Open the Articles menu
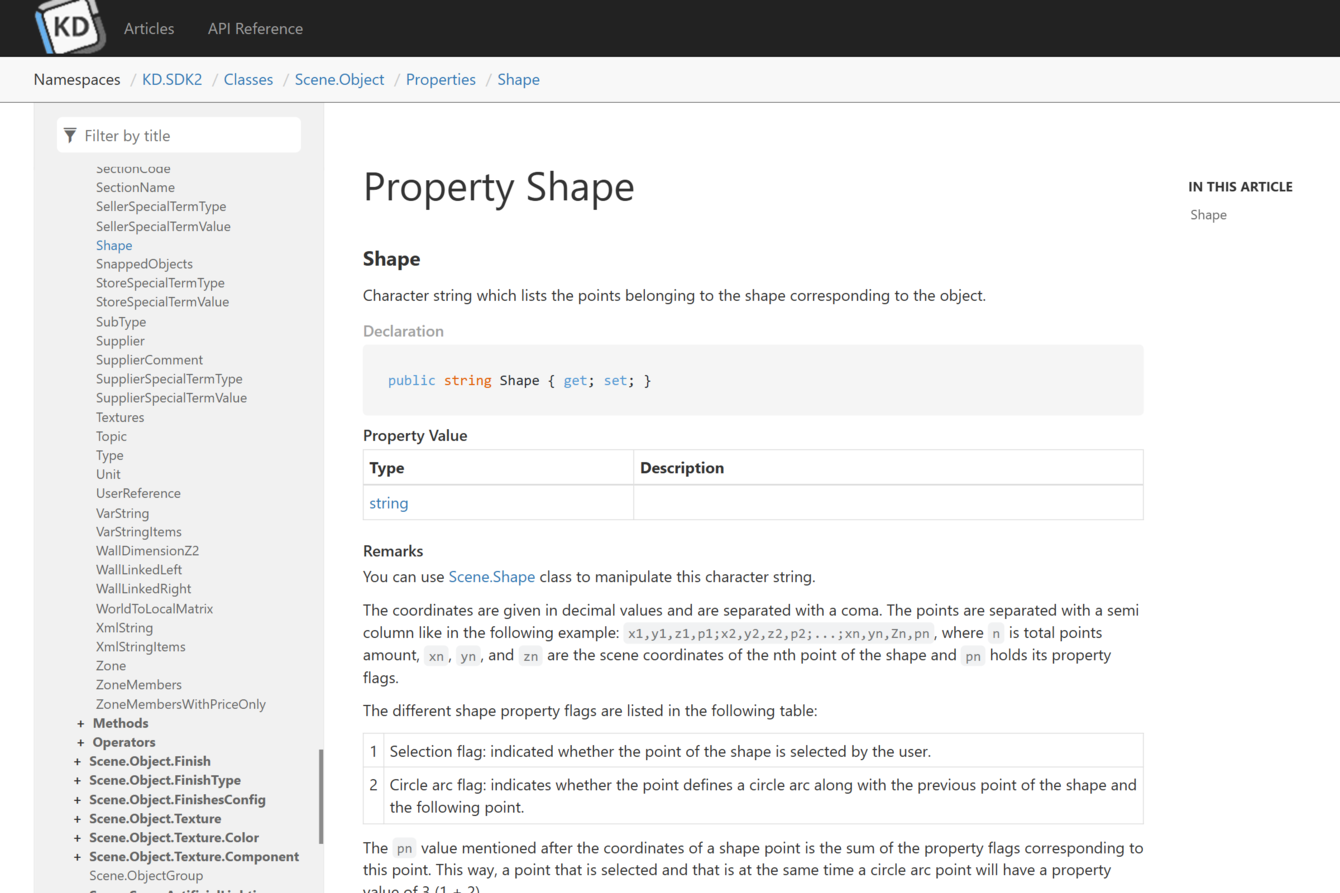The width and height of the screenshot is (1340, 893). coord(149,28)
